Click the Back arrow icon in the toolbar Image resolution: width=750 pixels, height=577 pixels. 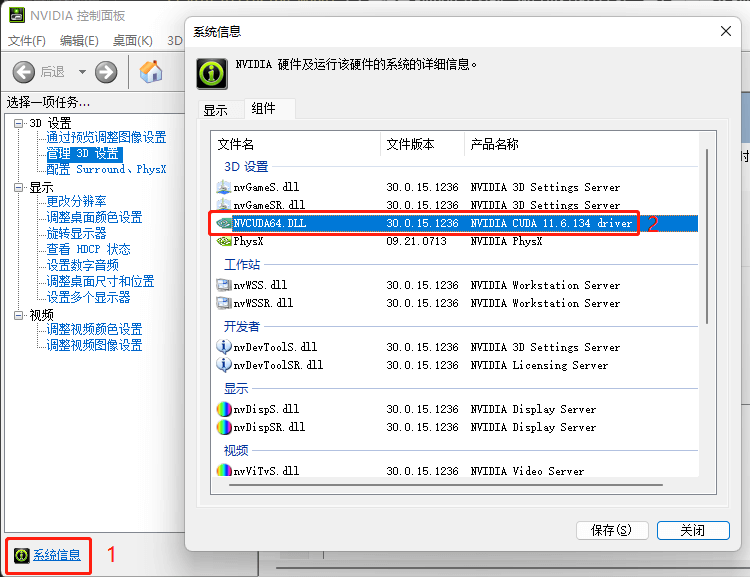coord(23,72)
